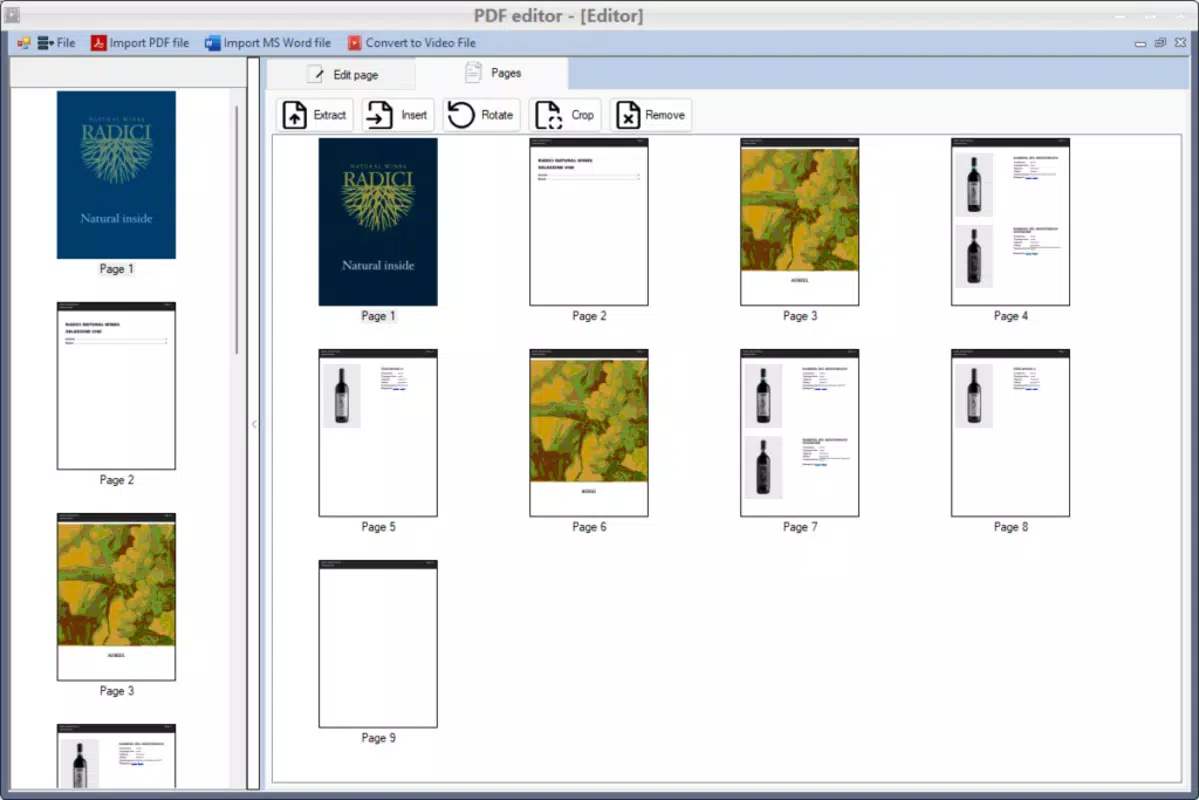Select Page 3 grape image thumbnail in grid
This screenshot has height=800, width=1199.
point(799,222)
